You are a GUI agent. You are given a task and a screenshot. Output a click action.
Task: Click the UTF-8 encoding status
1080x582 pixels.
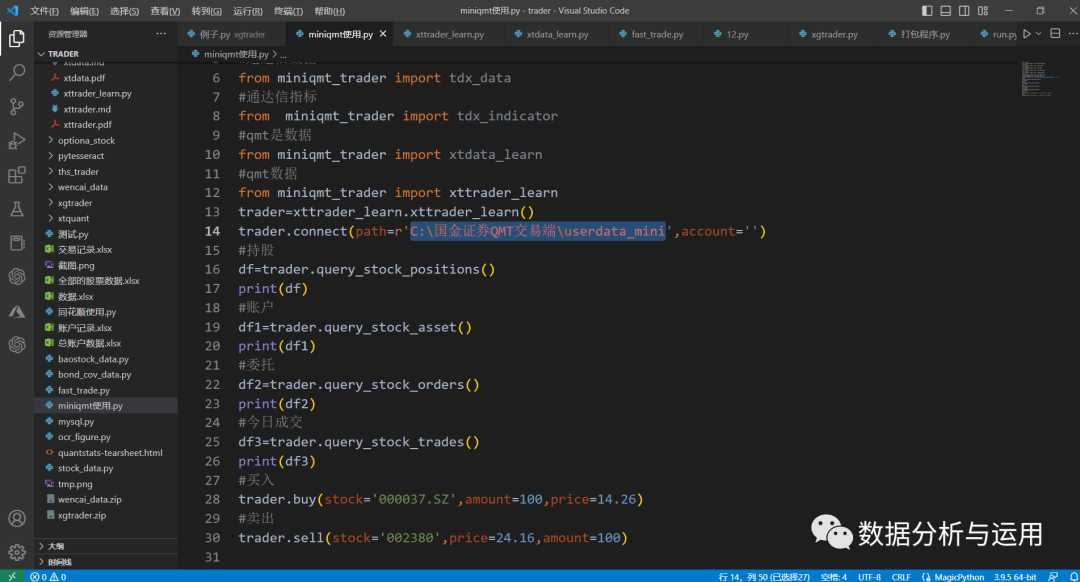[x=869, y=576]
